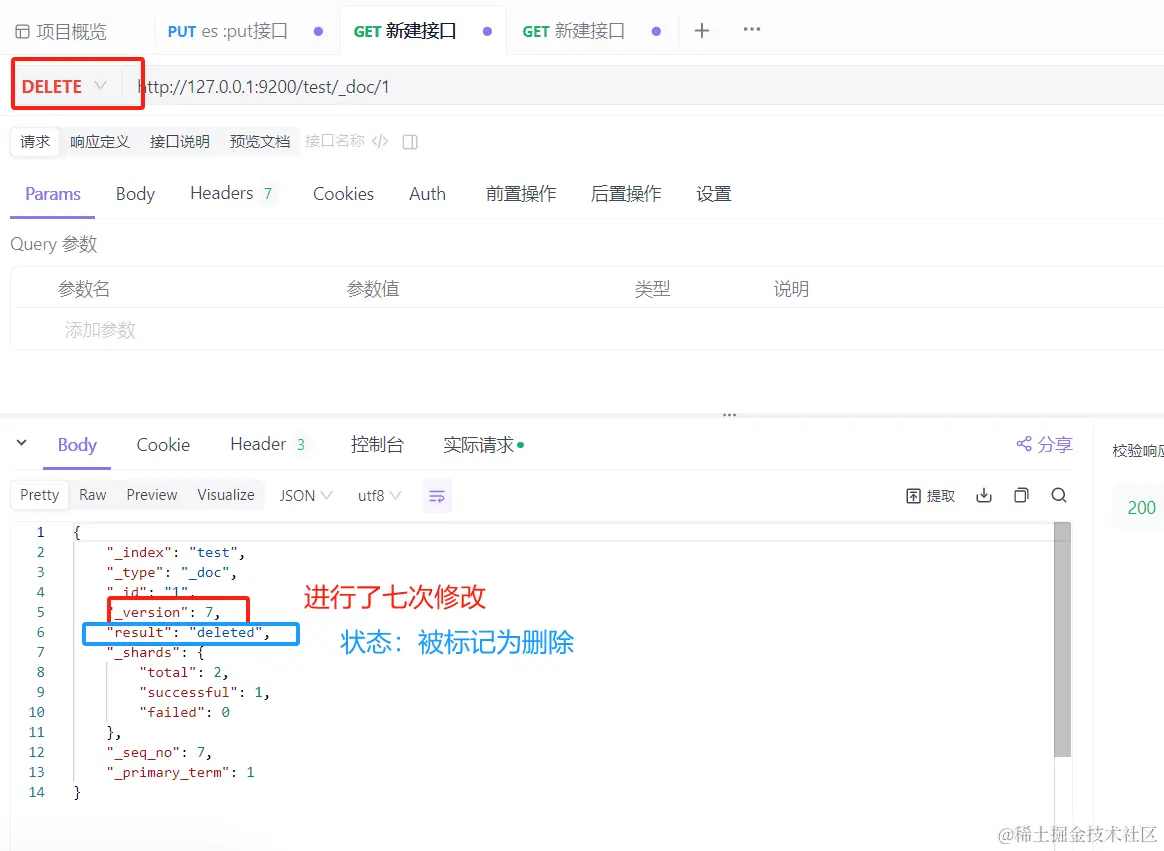Open the 实际请求 actual request tab
The image size is (1164, 851).
click(483, 445)
